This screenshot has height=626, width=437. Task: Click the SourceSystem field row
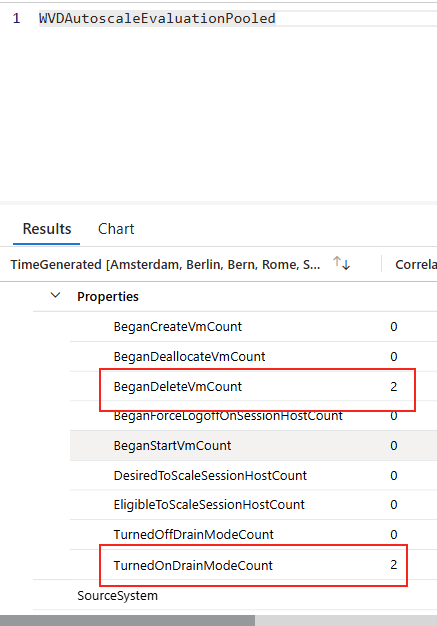coord(235,595)
